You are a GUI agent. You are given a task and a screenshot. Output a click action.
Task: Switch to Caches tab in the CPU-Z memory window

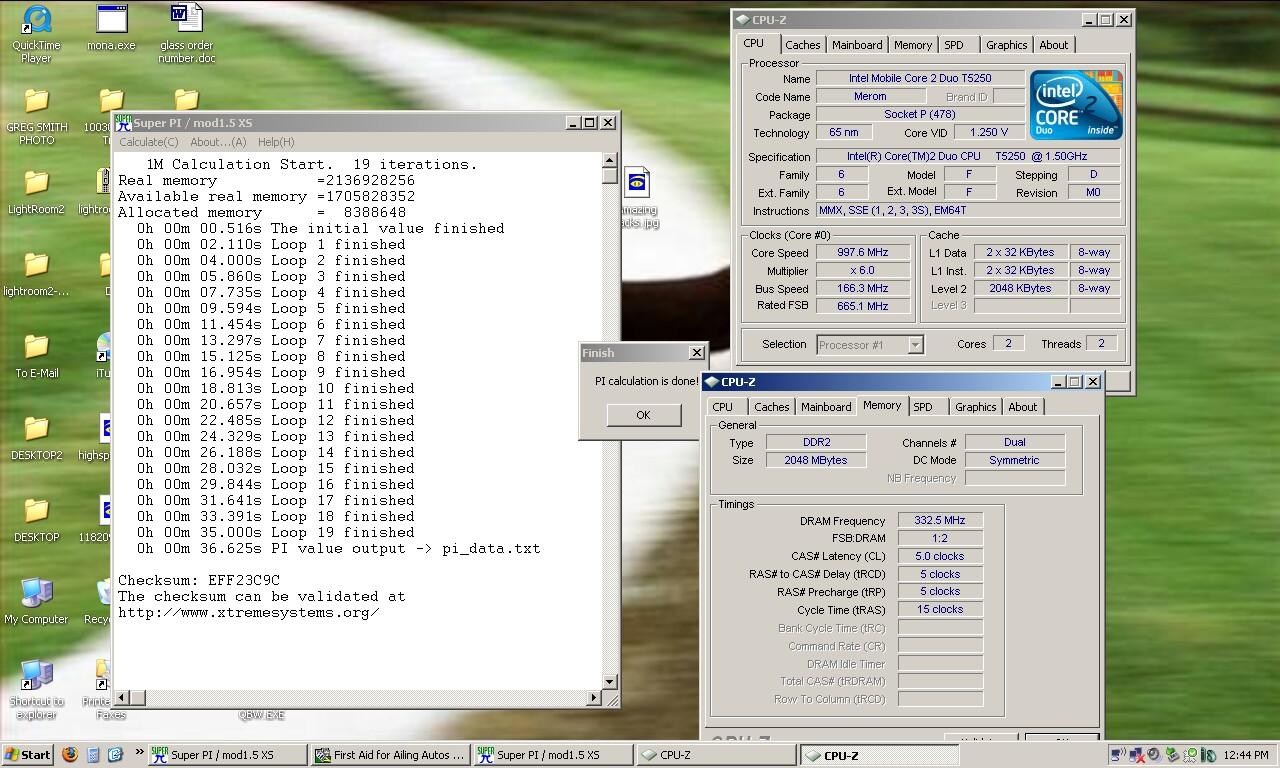pyautogui.click(x=771, y=407)
